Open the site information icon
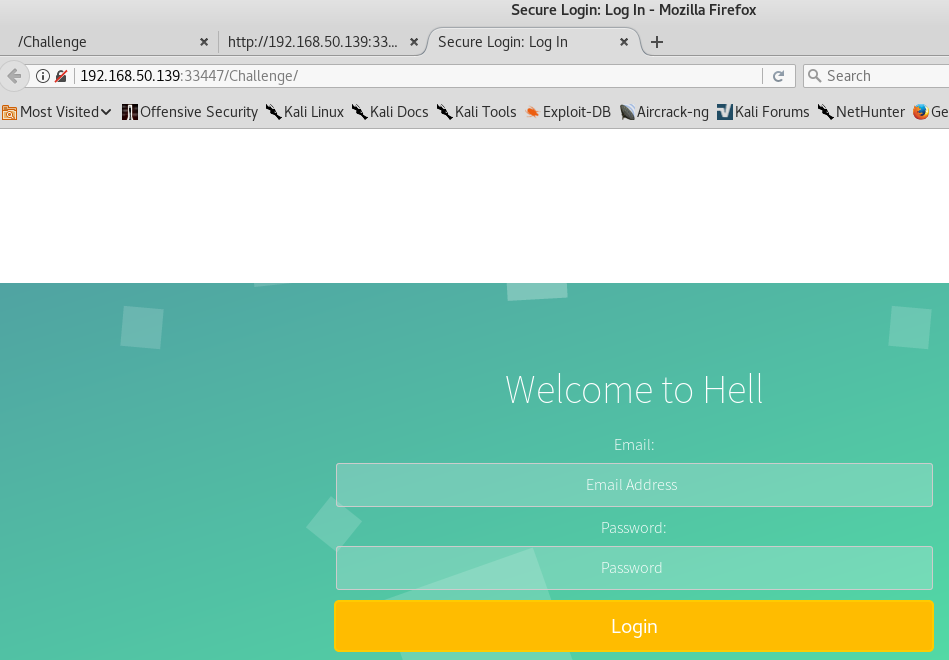Image resolution: width=949 pixels, height=660 pixels. coord(42,76)
